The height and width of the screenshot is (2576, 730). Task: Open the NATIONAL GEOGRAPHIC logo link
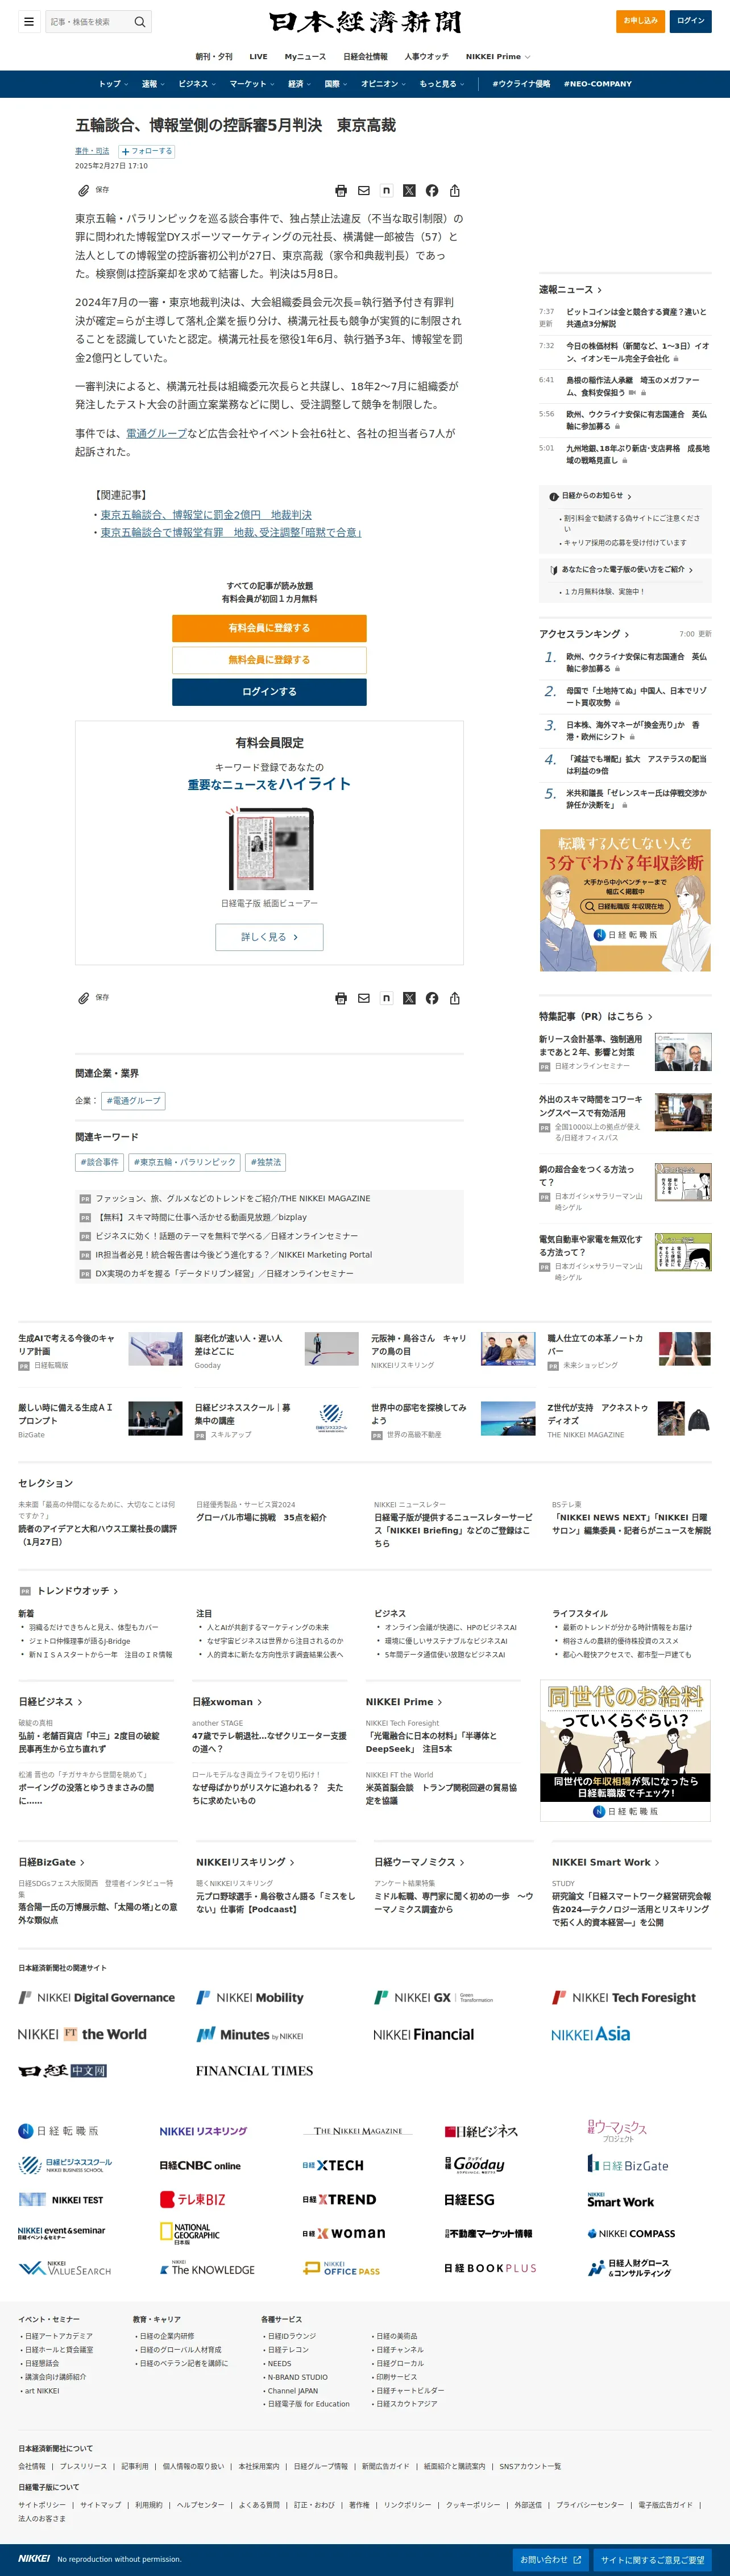[190, 2233]
